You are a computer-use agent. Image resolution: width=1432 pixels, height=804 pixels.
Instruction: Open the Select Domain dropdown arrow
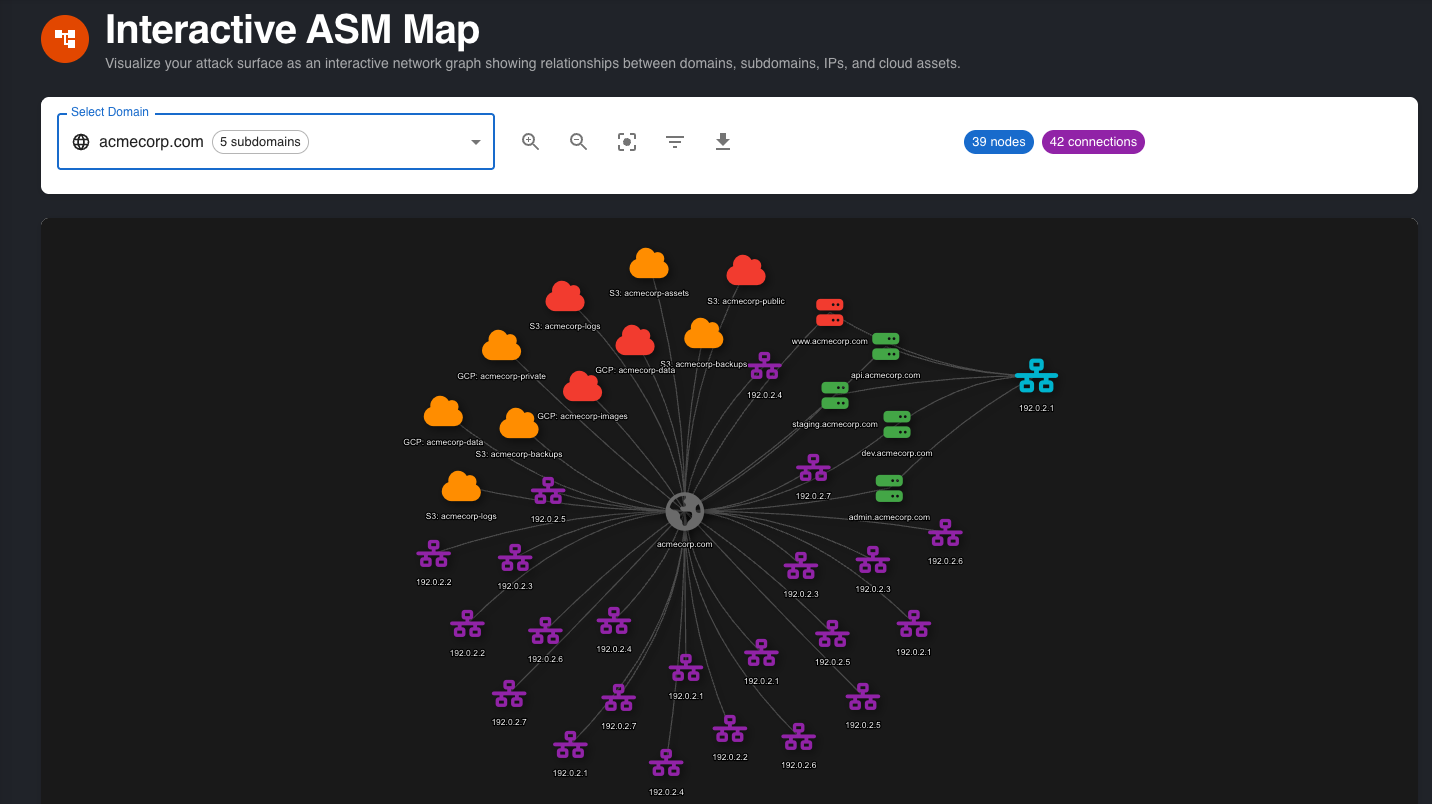pyautogui.click(x=476, y=142)
